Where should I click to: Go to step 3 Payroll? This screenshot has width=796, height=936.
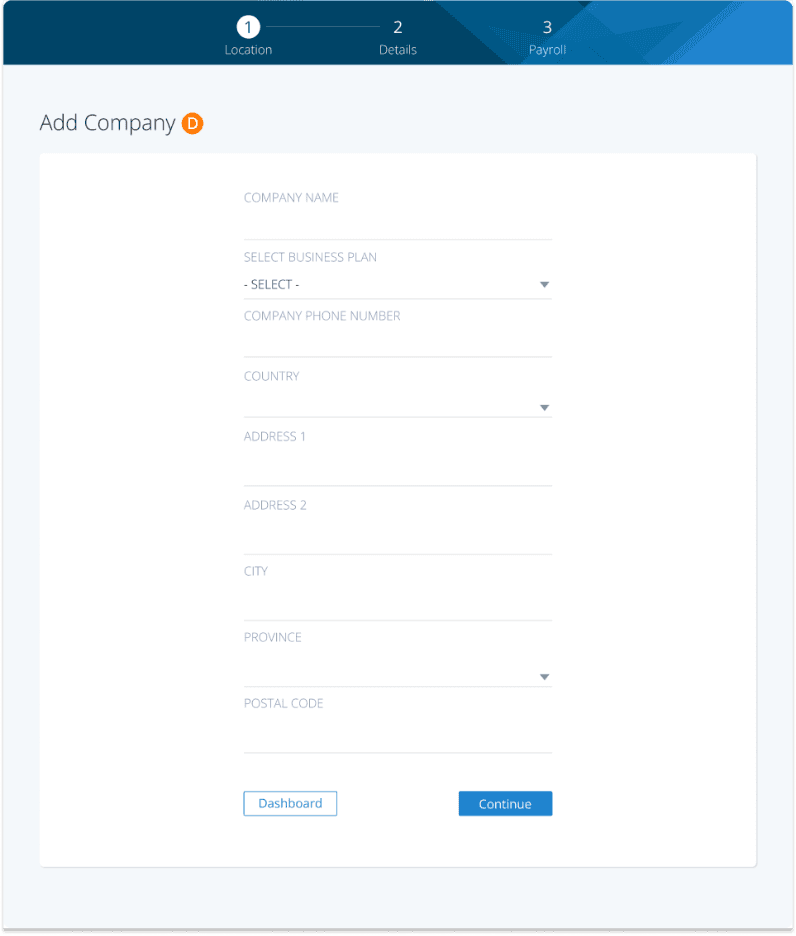[547, 37]
